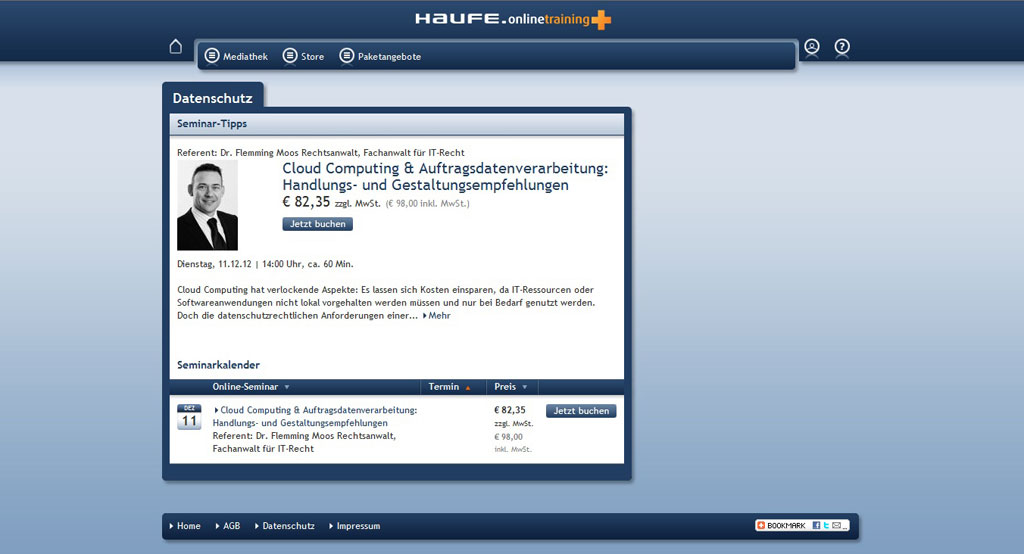Click the Seminarkalender heading
The height and width of the screenshot is (554, 1024).
pyautogui.click(x=218, y=365)
